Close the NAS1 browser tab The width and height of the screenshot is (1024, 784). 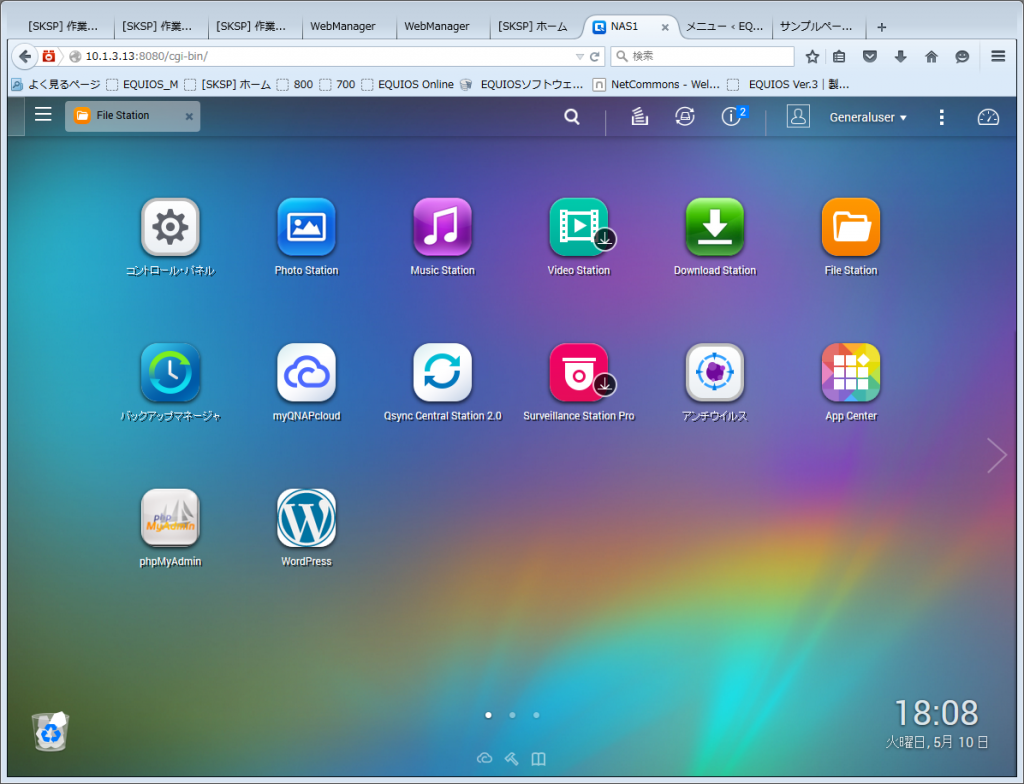665,27
